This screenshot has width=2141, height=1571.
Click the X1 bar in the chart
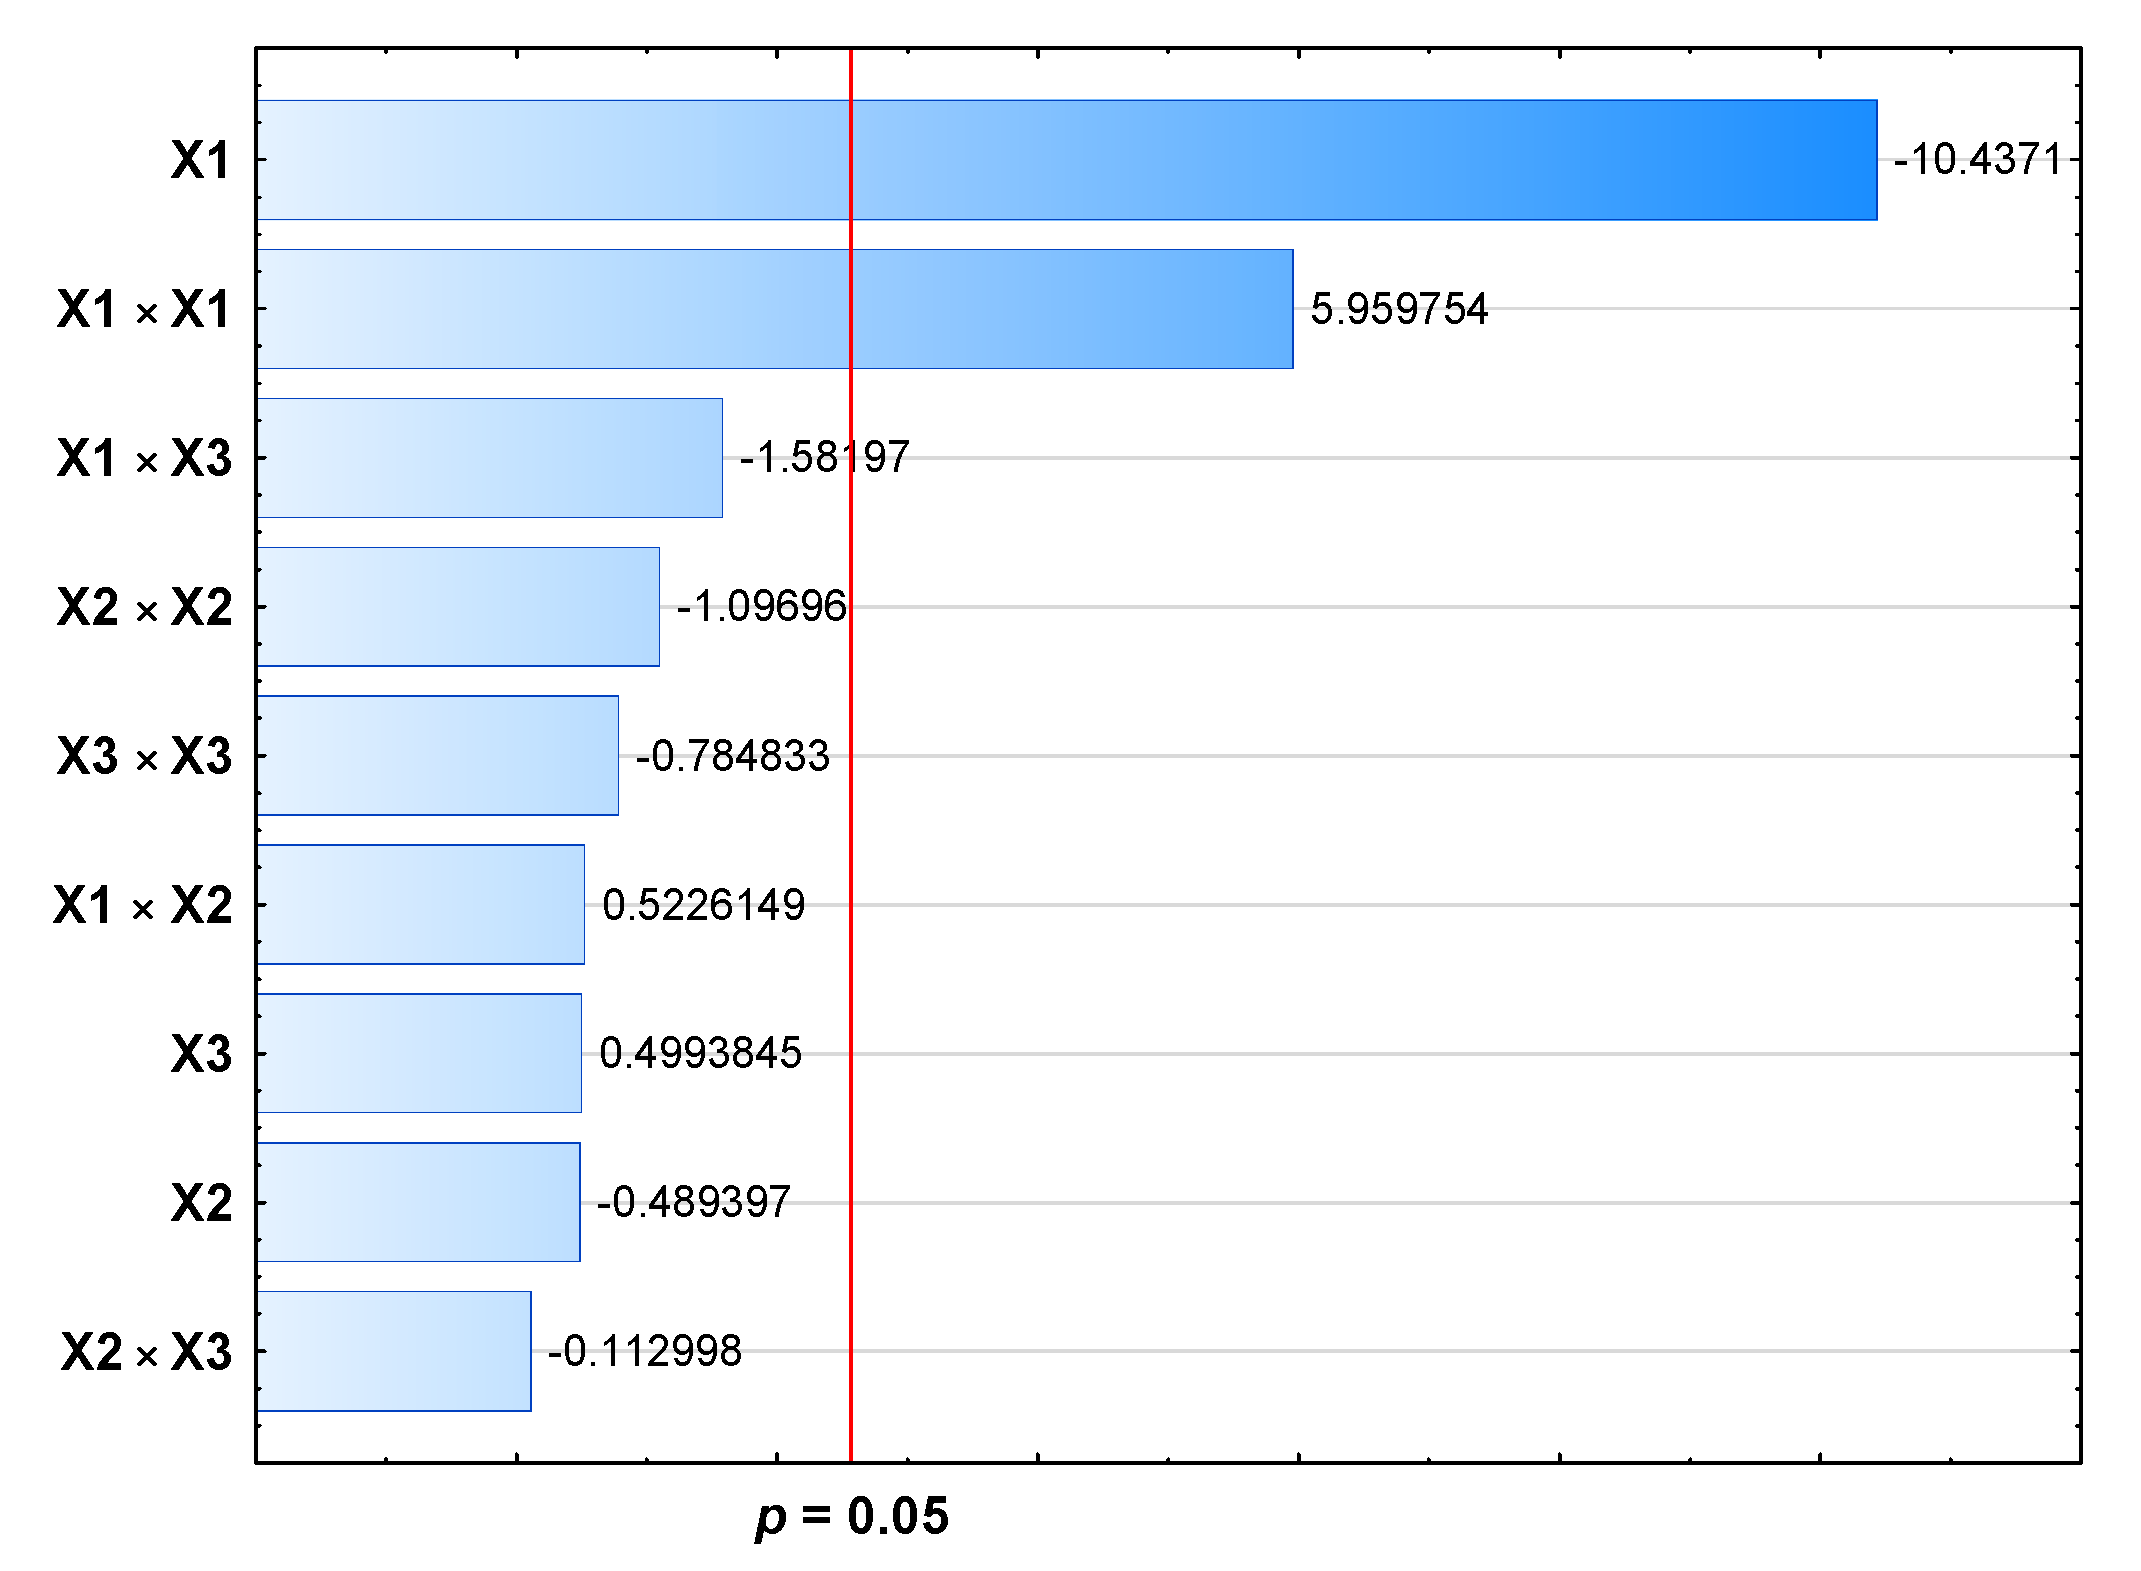[1066, 160]
